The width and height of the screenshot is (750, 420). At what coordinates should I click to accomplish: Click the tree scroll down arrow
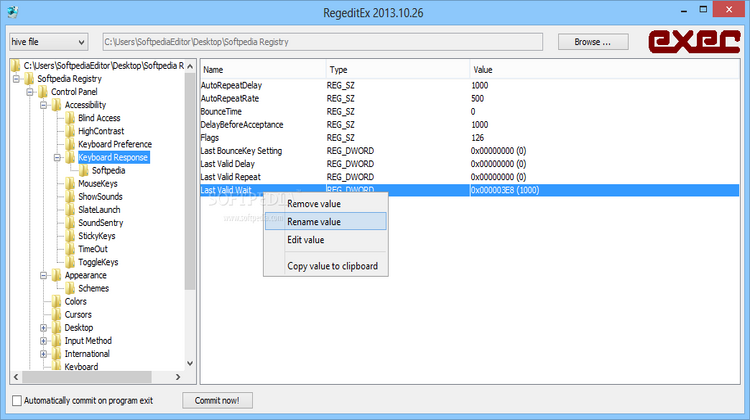click(x=190, y=364)
